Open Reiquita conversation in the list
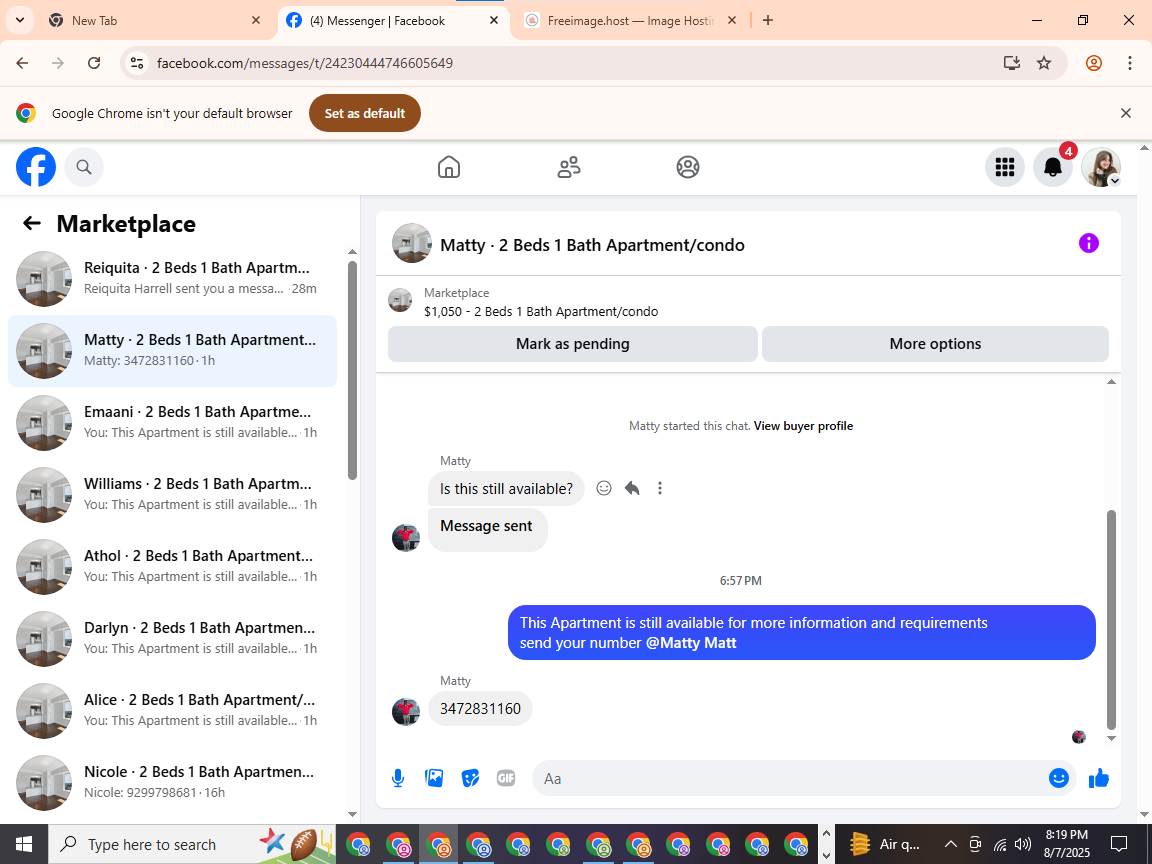Viewport: 1152px width, 864px height. click(173, 278)
